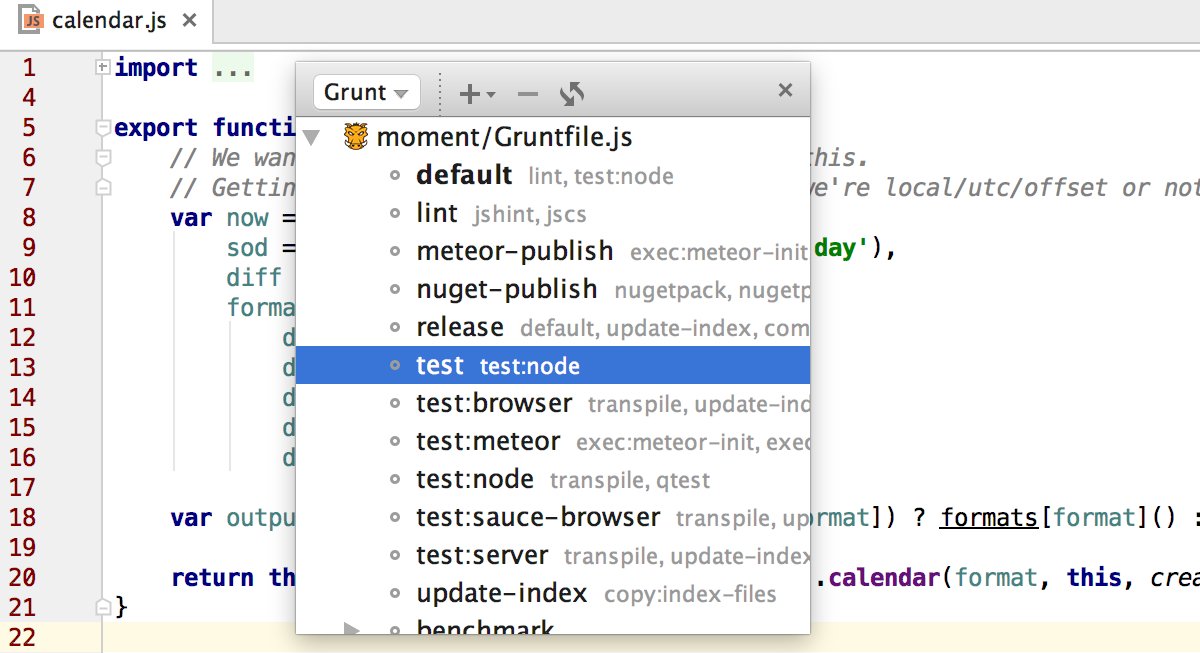
Task: Reload Grunt tasks with refresh icon
Action: (572, 94)
